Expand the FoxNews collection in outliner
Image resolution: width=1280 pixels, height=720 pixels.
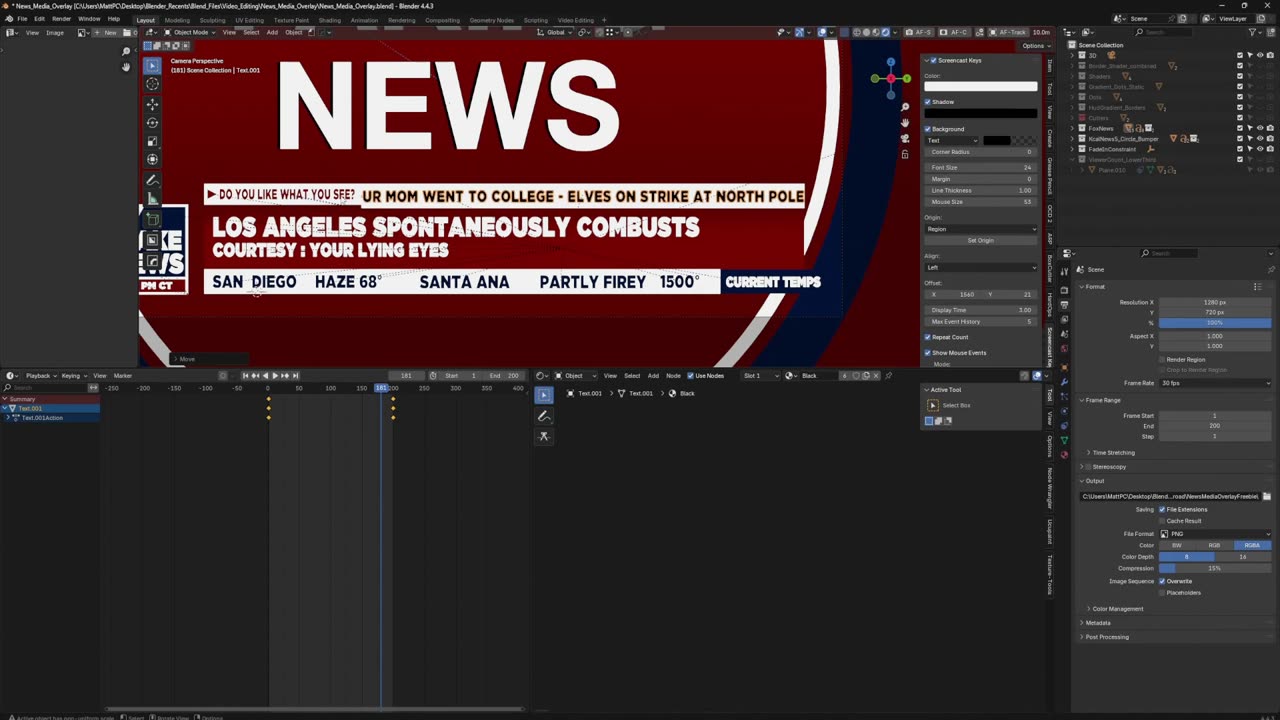click(x=1073, y=128)
